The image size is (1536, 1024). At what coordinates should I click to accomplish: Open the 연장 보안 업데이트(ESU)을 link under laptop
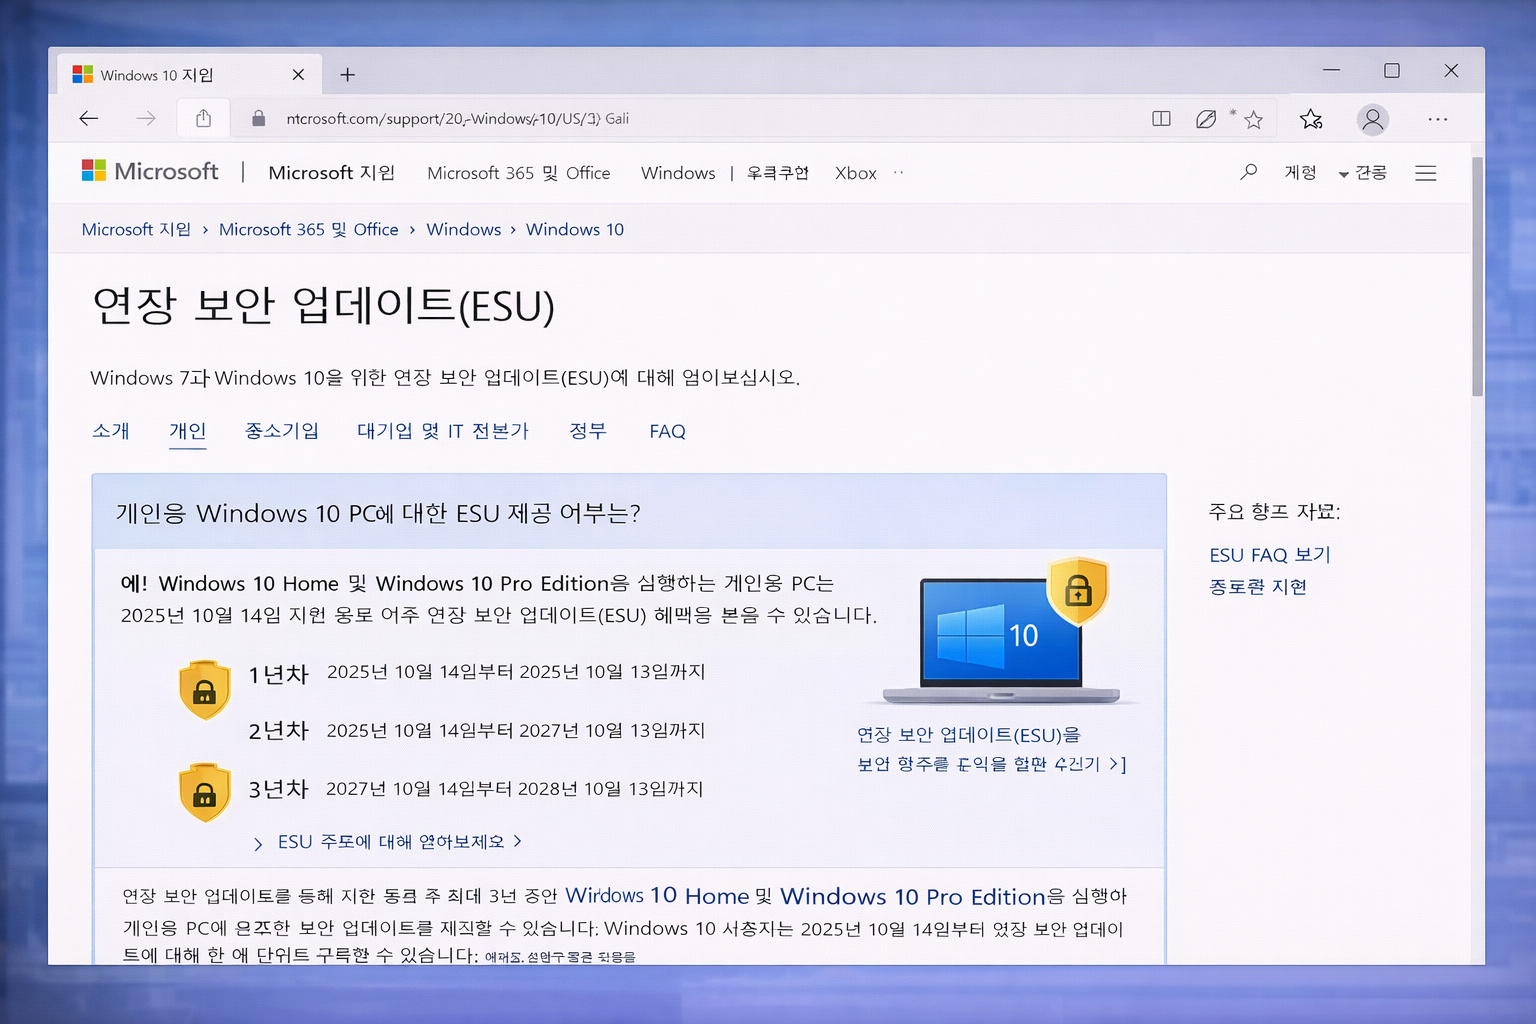click(x=969, y=735)
